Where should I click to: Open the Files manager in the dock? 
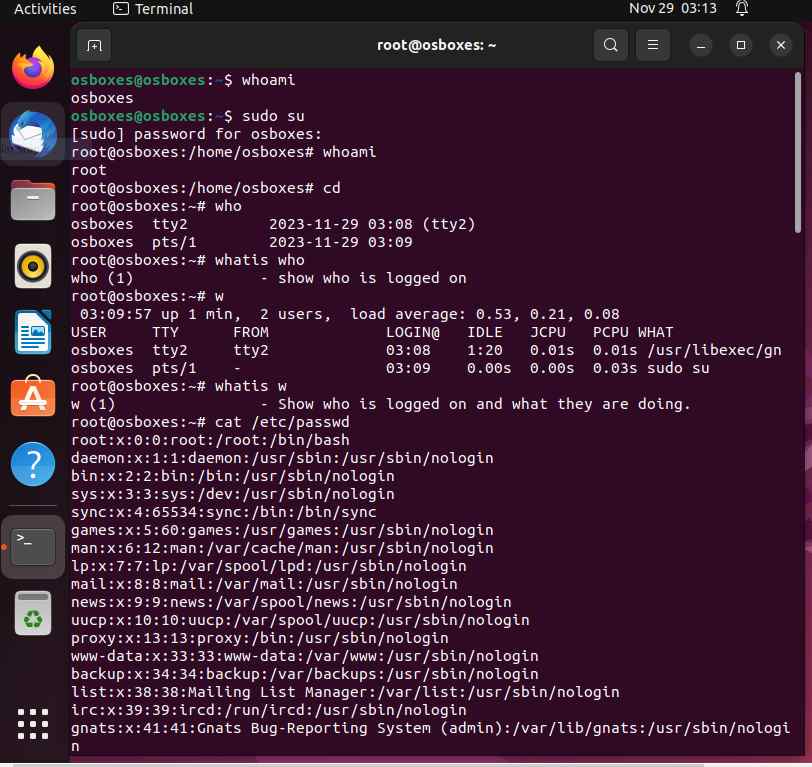[33, 200]
